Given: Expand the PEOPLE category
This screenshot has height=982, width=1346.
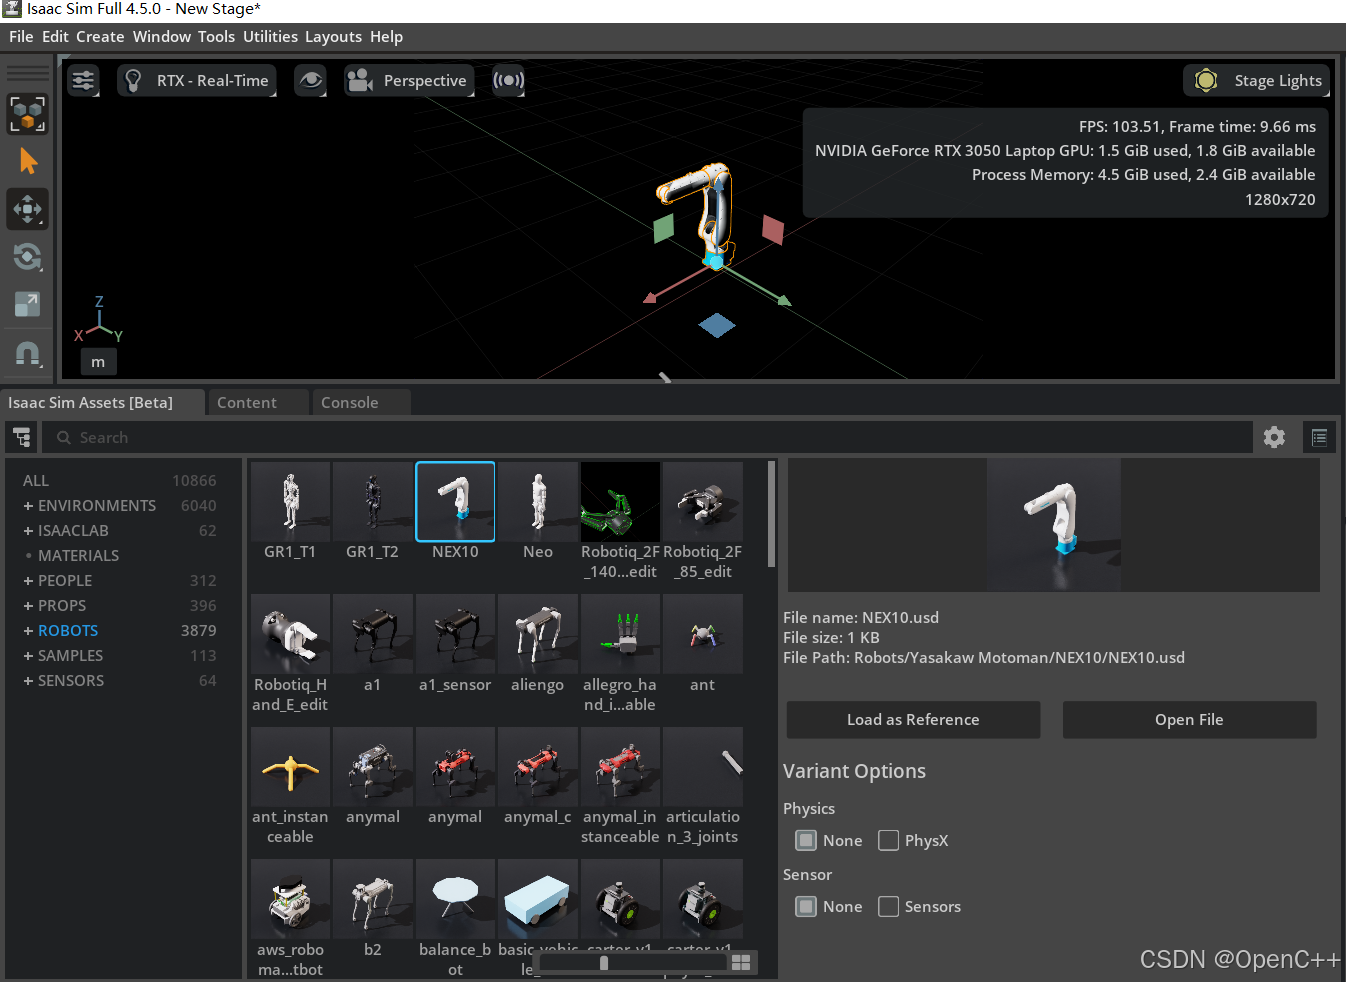Looking at the screenshot, I should 29,581.
